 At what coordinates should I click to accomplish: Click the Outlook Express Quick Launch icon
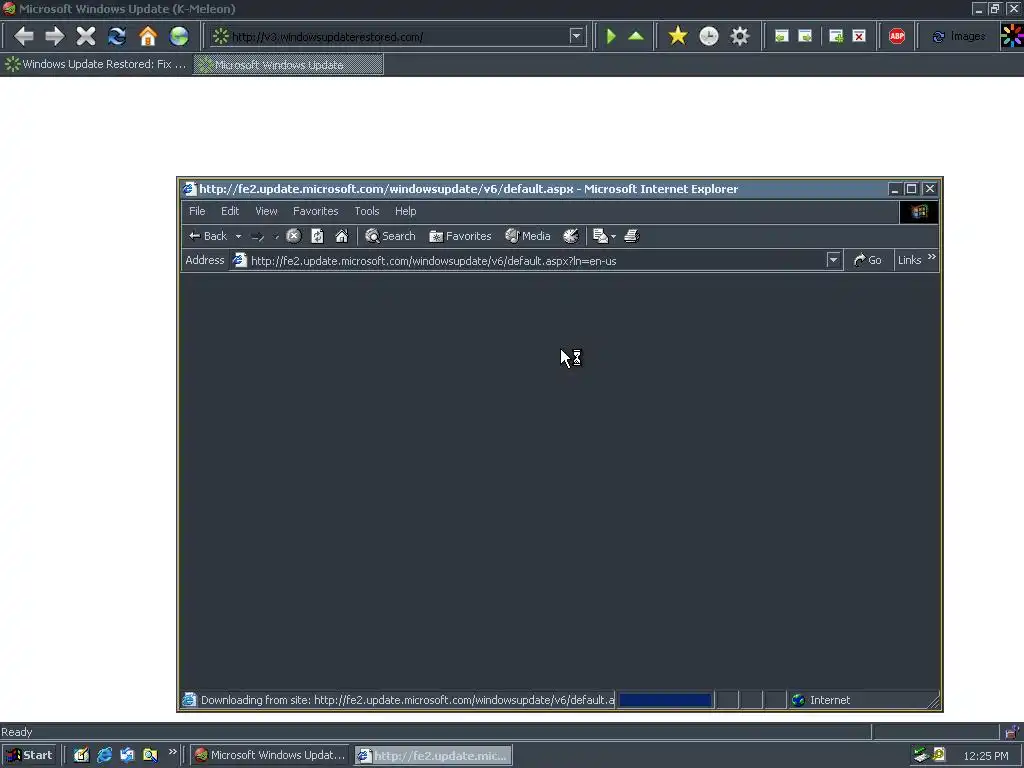tap(127, 755)
